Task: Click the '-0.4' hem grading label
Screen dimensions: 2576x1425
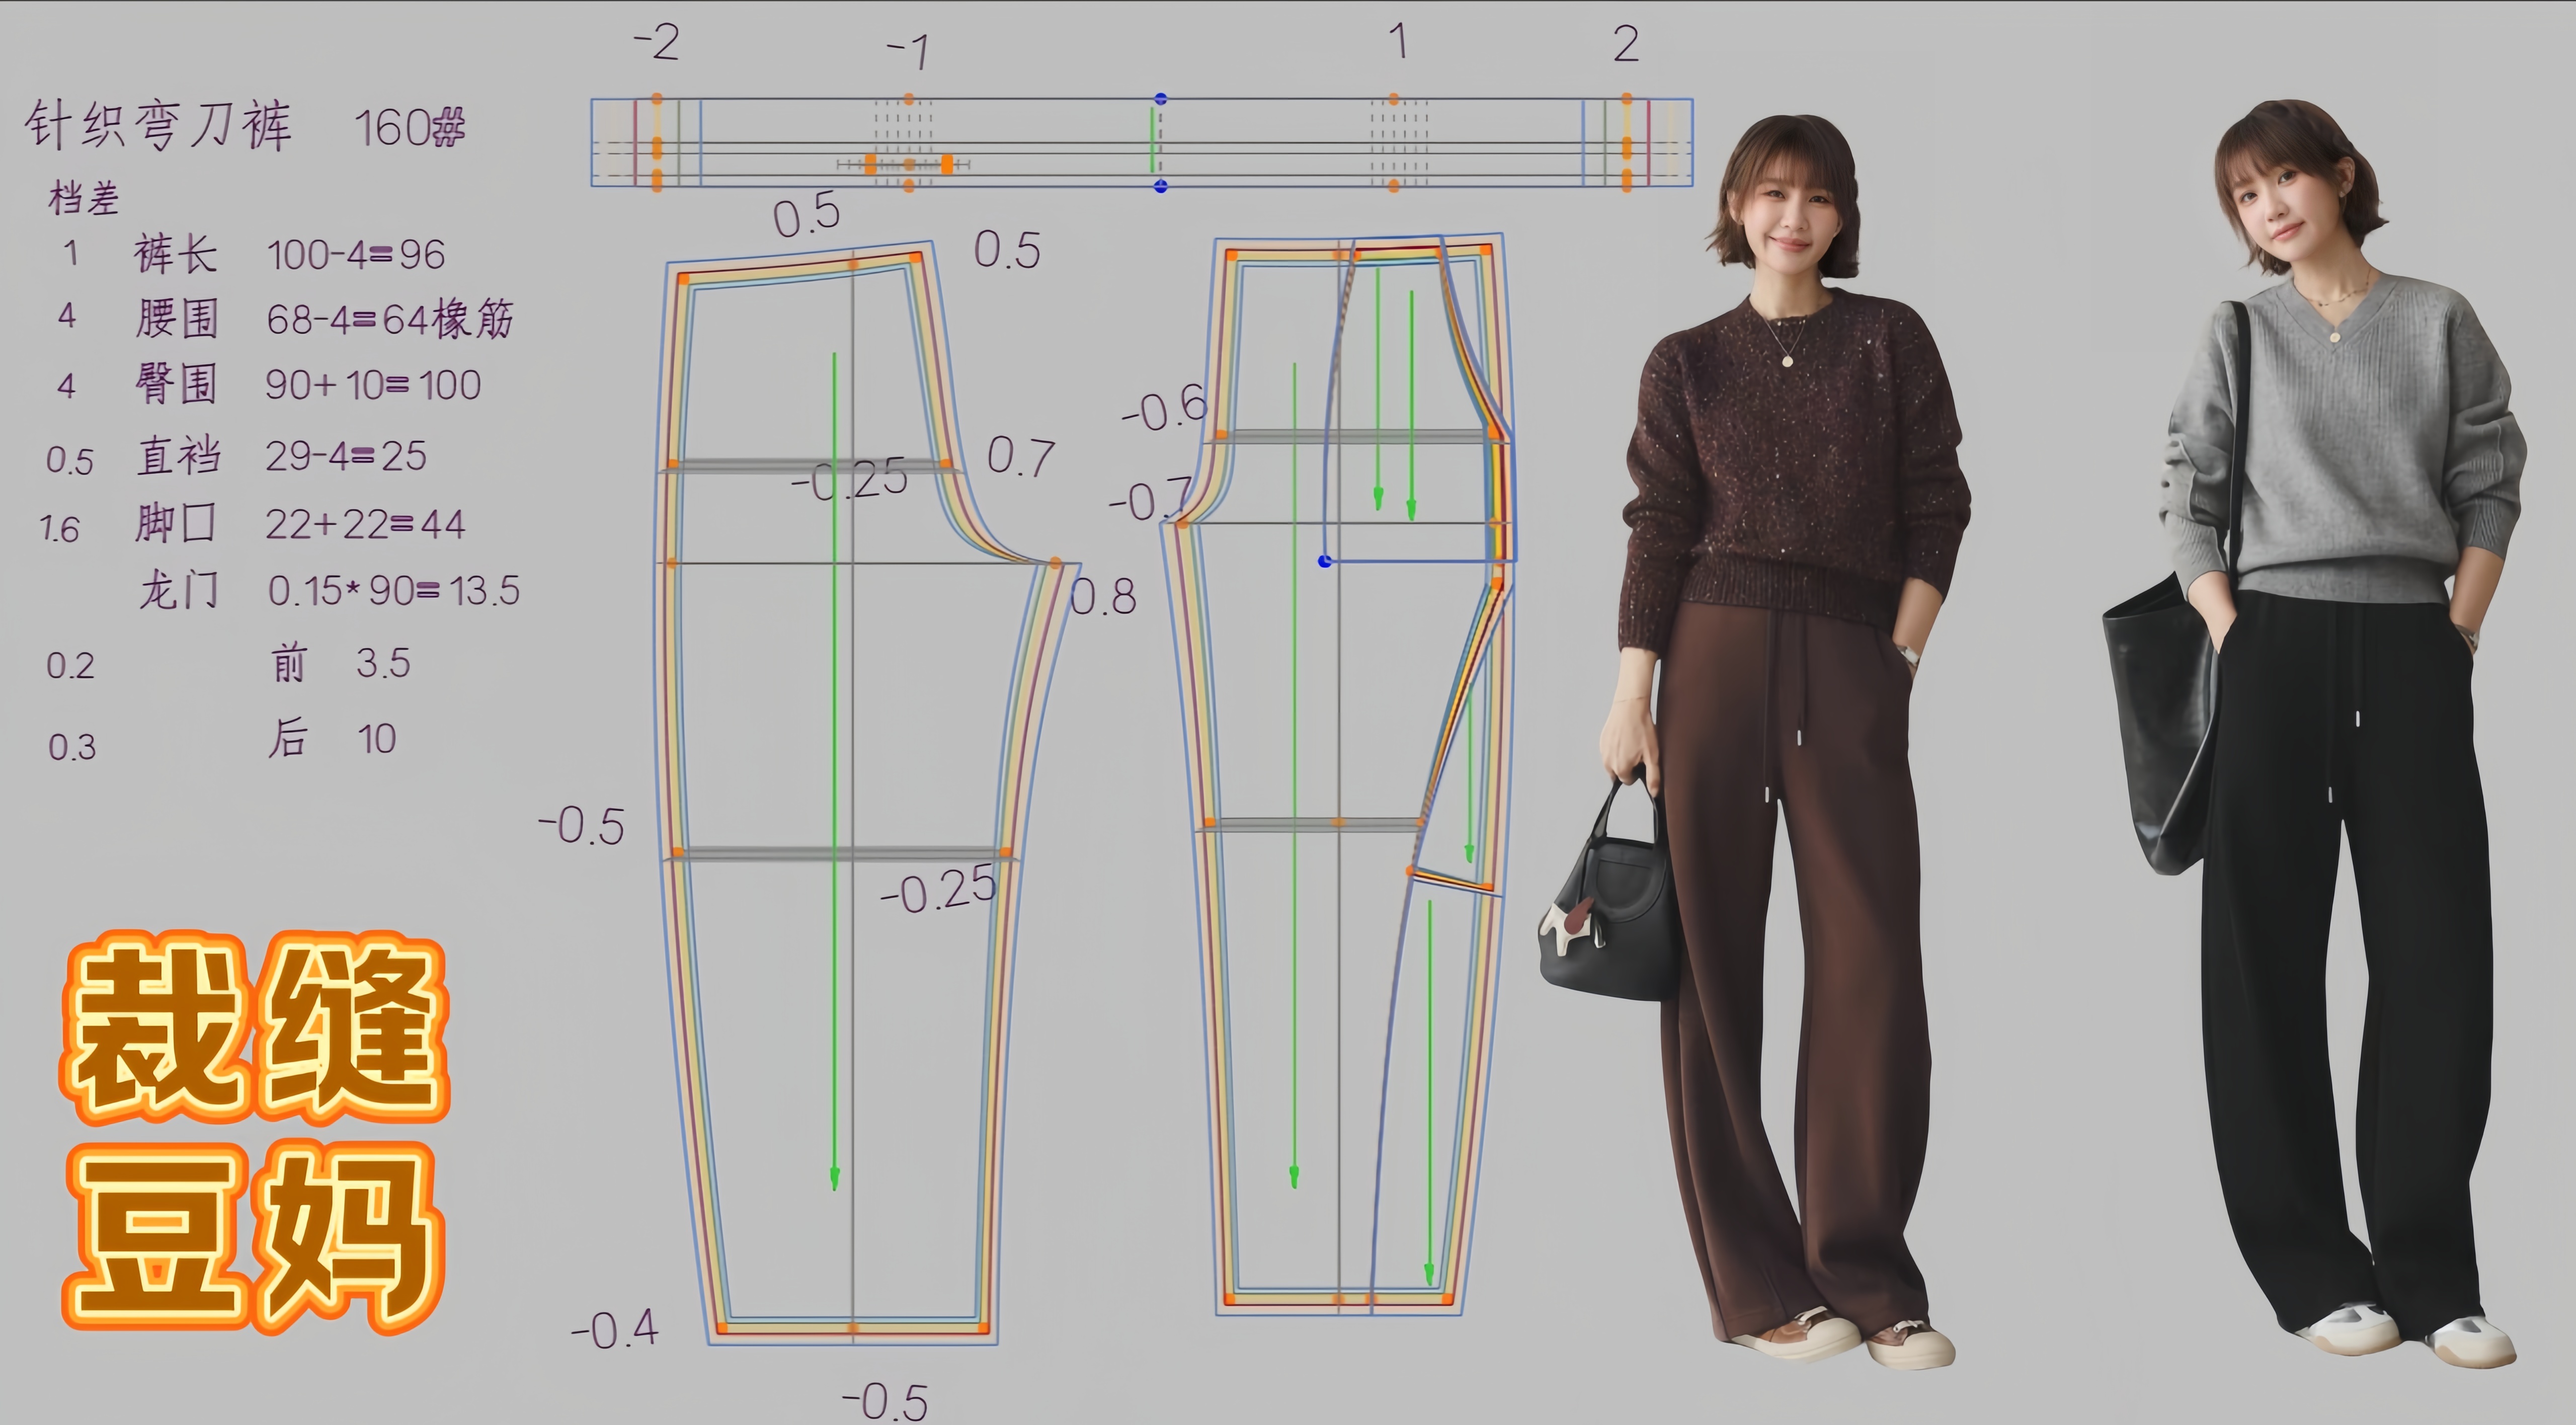Action: coord(614,1330)
